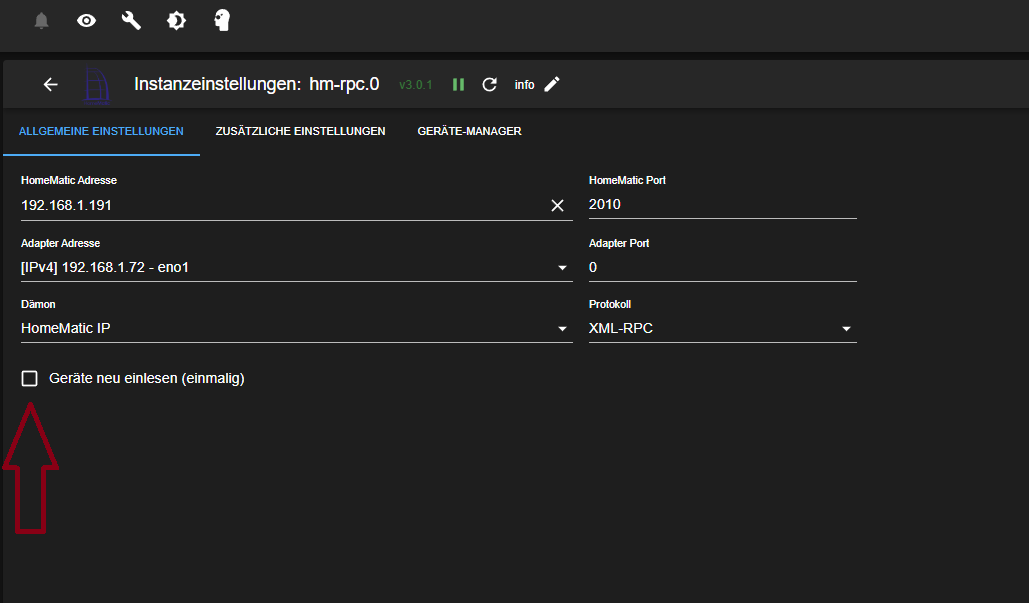Clear the HomeMatic Adresse field
Screen dimensions: 1029x603
[557, 205]
